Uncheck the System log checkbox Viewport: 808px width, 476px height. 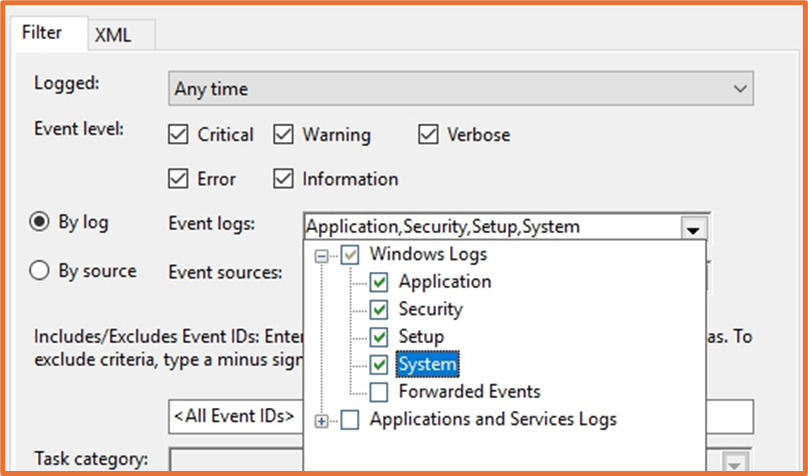(379, 365)
